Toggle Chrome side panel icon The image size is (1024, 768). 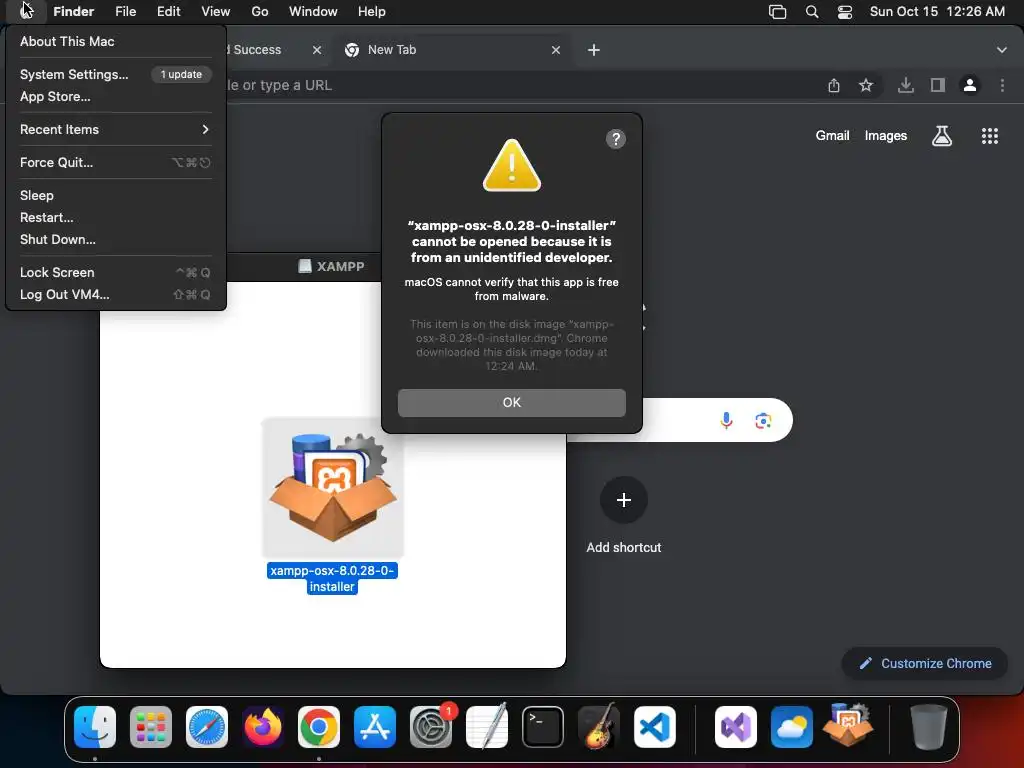coord(938,86)
